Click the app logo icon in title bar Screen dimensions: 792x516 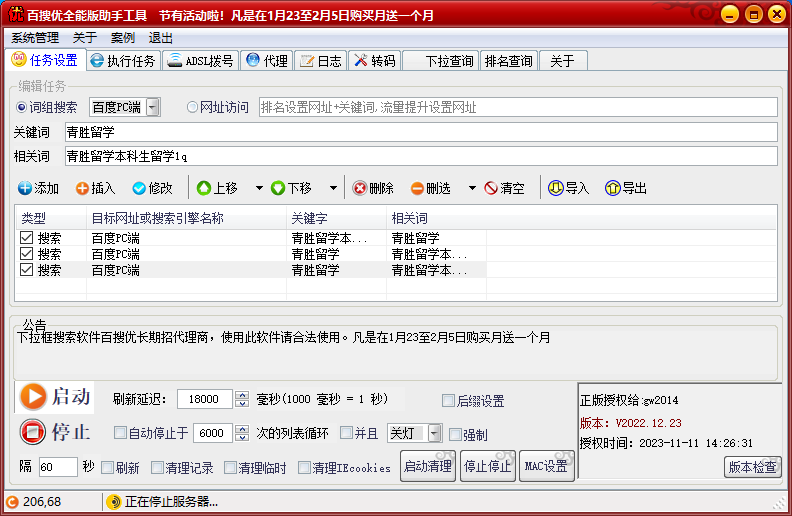pyautogui.click(x=16, y=14)
